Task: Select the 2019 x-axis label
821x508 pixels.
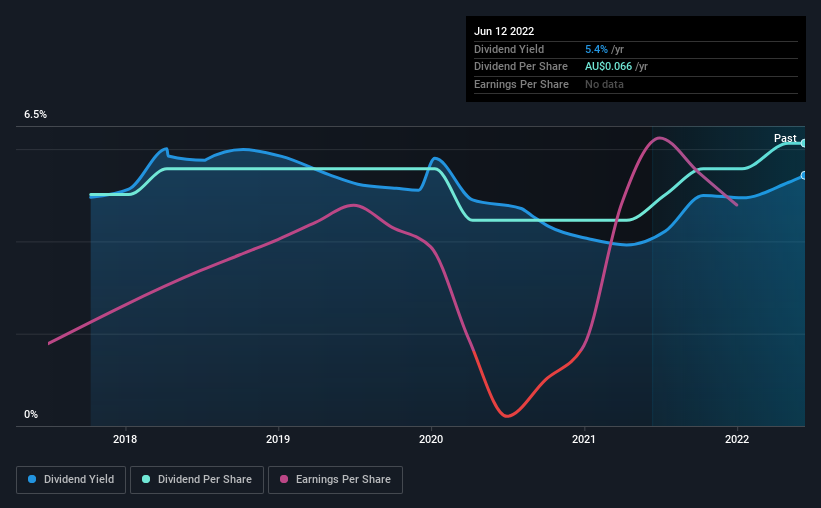Action: 278,439
